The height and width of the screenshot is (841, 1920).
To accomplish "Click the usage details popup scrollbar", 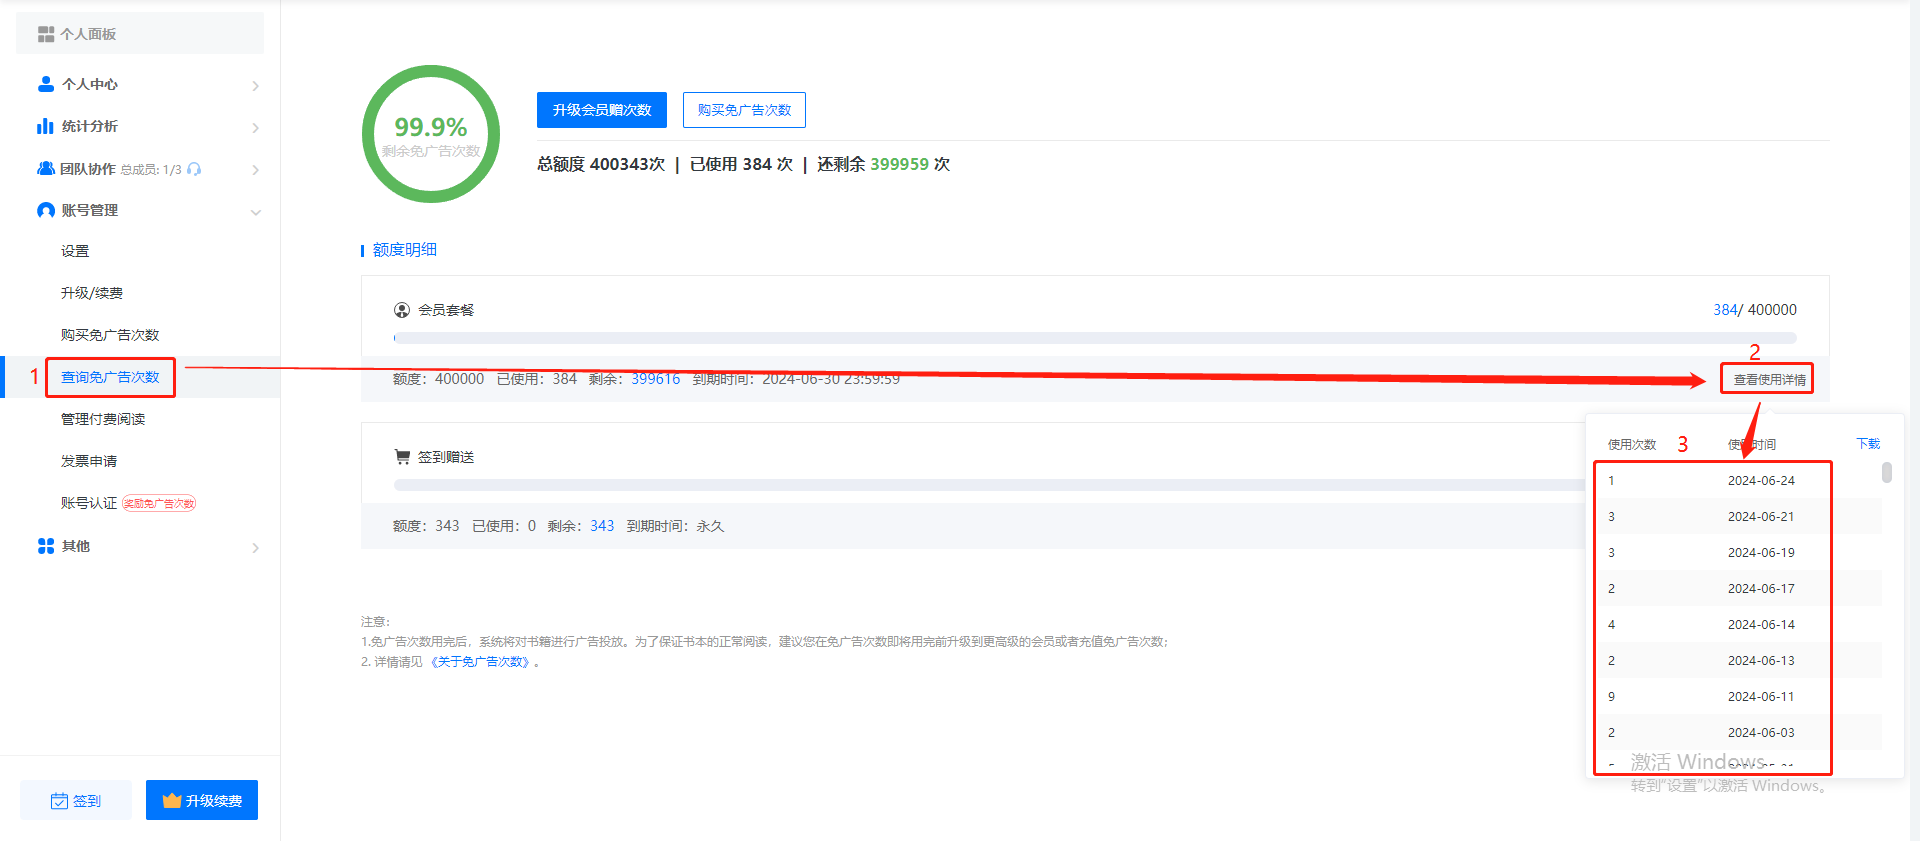I will (1886, 472).
